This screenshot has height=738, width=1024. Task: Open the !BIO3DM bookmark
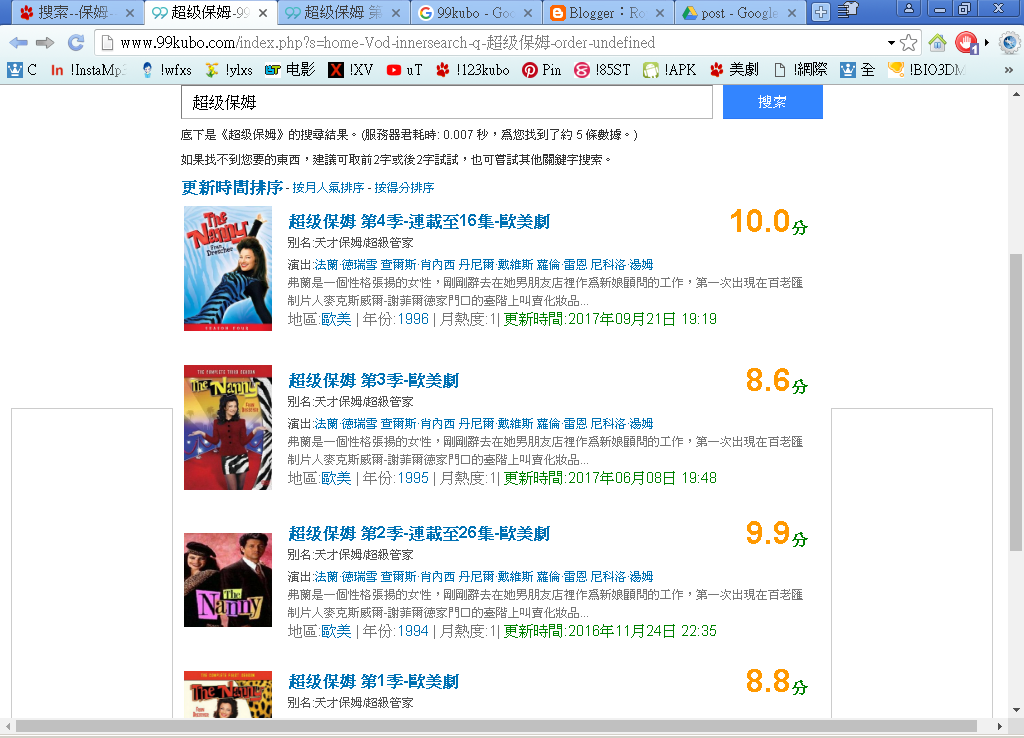point(927,70)
